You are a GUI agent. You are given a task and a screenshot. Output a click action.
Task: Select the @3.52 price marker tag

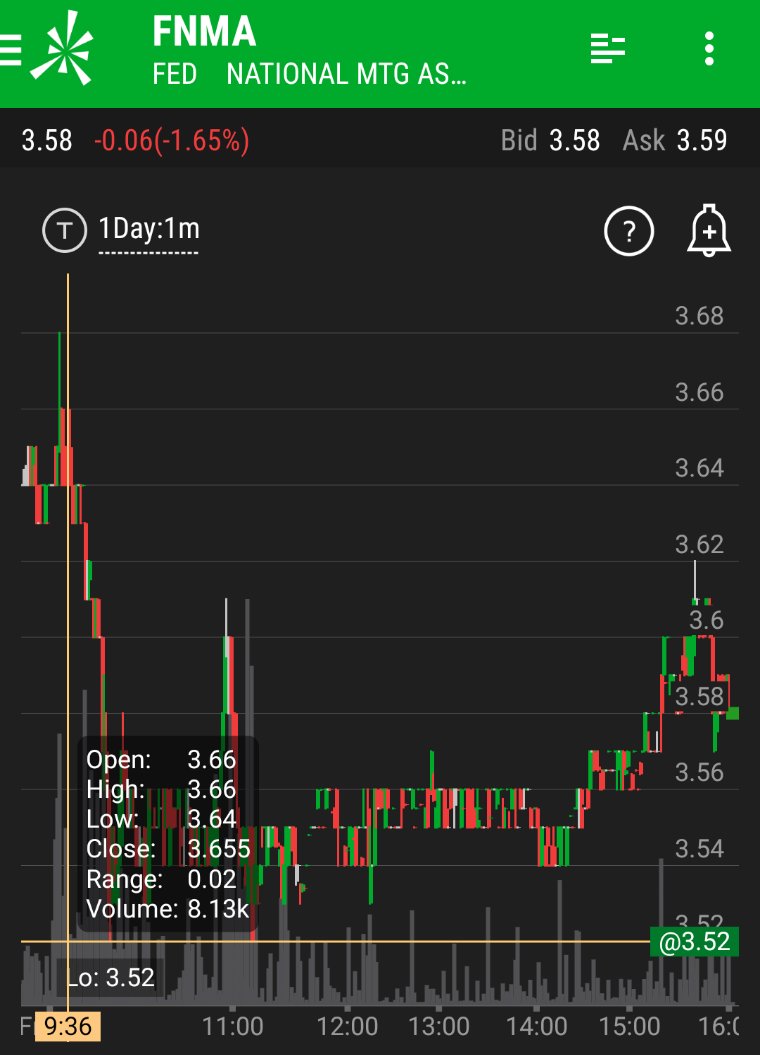(x=694, y=941)
